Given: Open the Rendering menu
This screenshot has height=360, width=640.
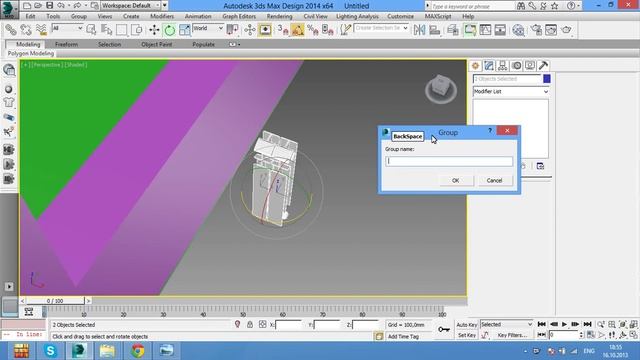Looking at the screenshot, I should coord(279,16).
